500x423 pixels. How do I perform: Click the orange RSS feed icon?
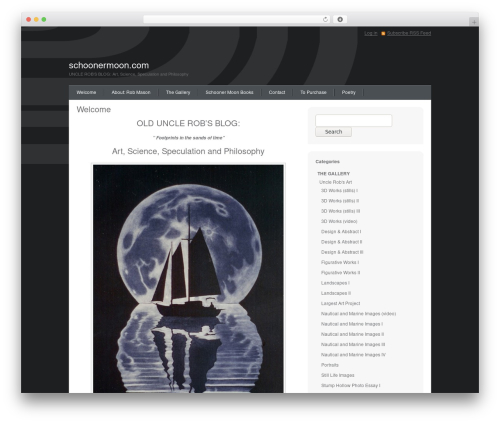point(383,33)
